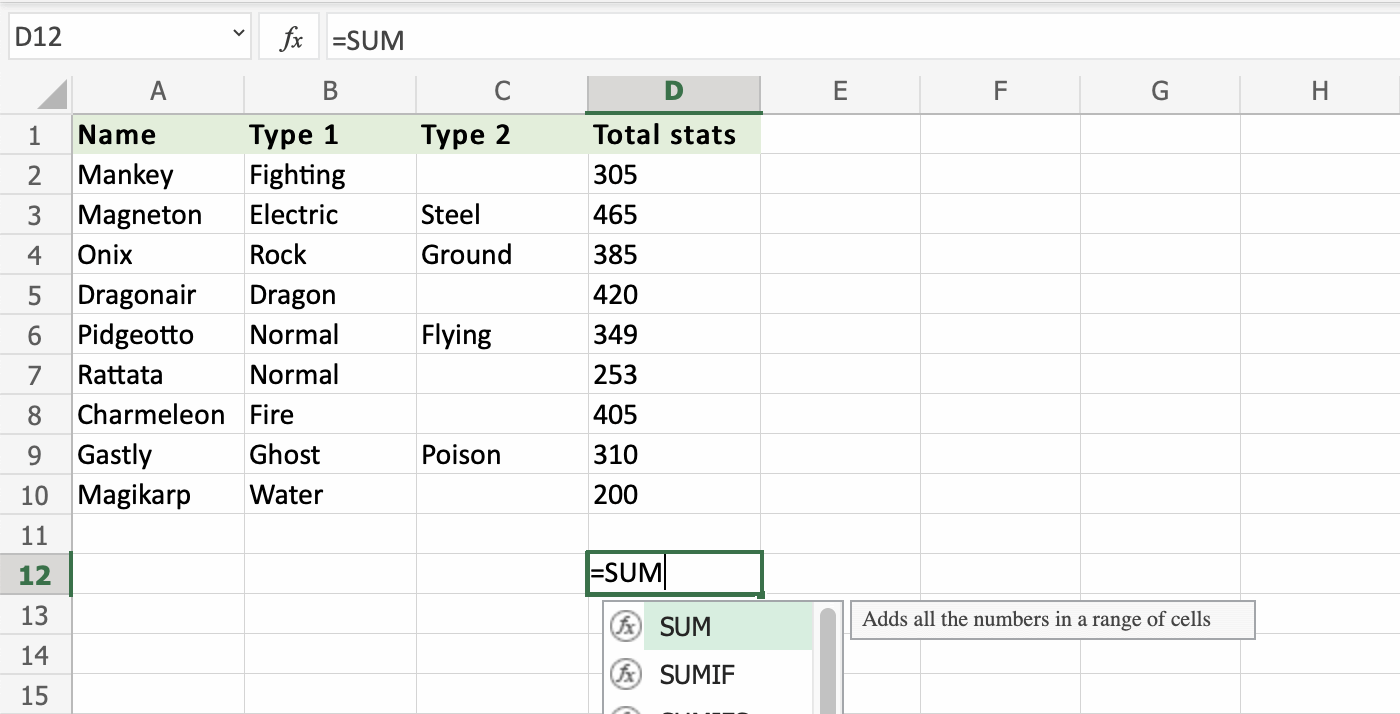Click the autocomplete list scrollbar
The width and height of the screenshot is (1400, 714).
click(827, 660)
